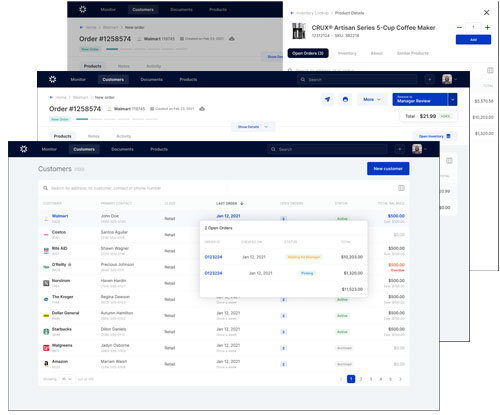Click Dollar General open orders badge
Viewport: 500px width, 415px height.
(x=283, y=316)
